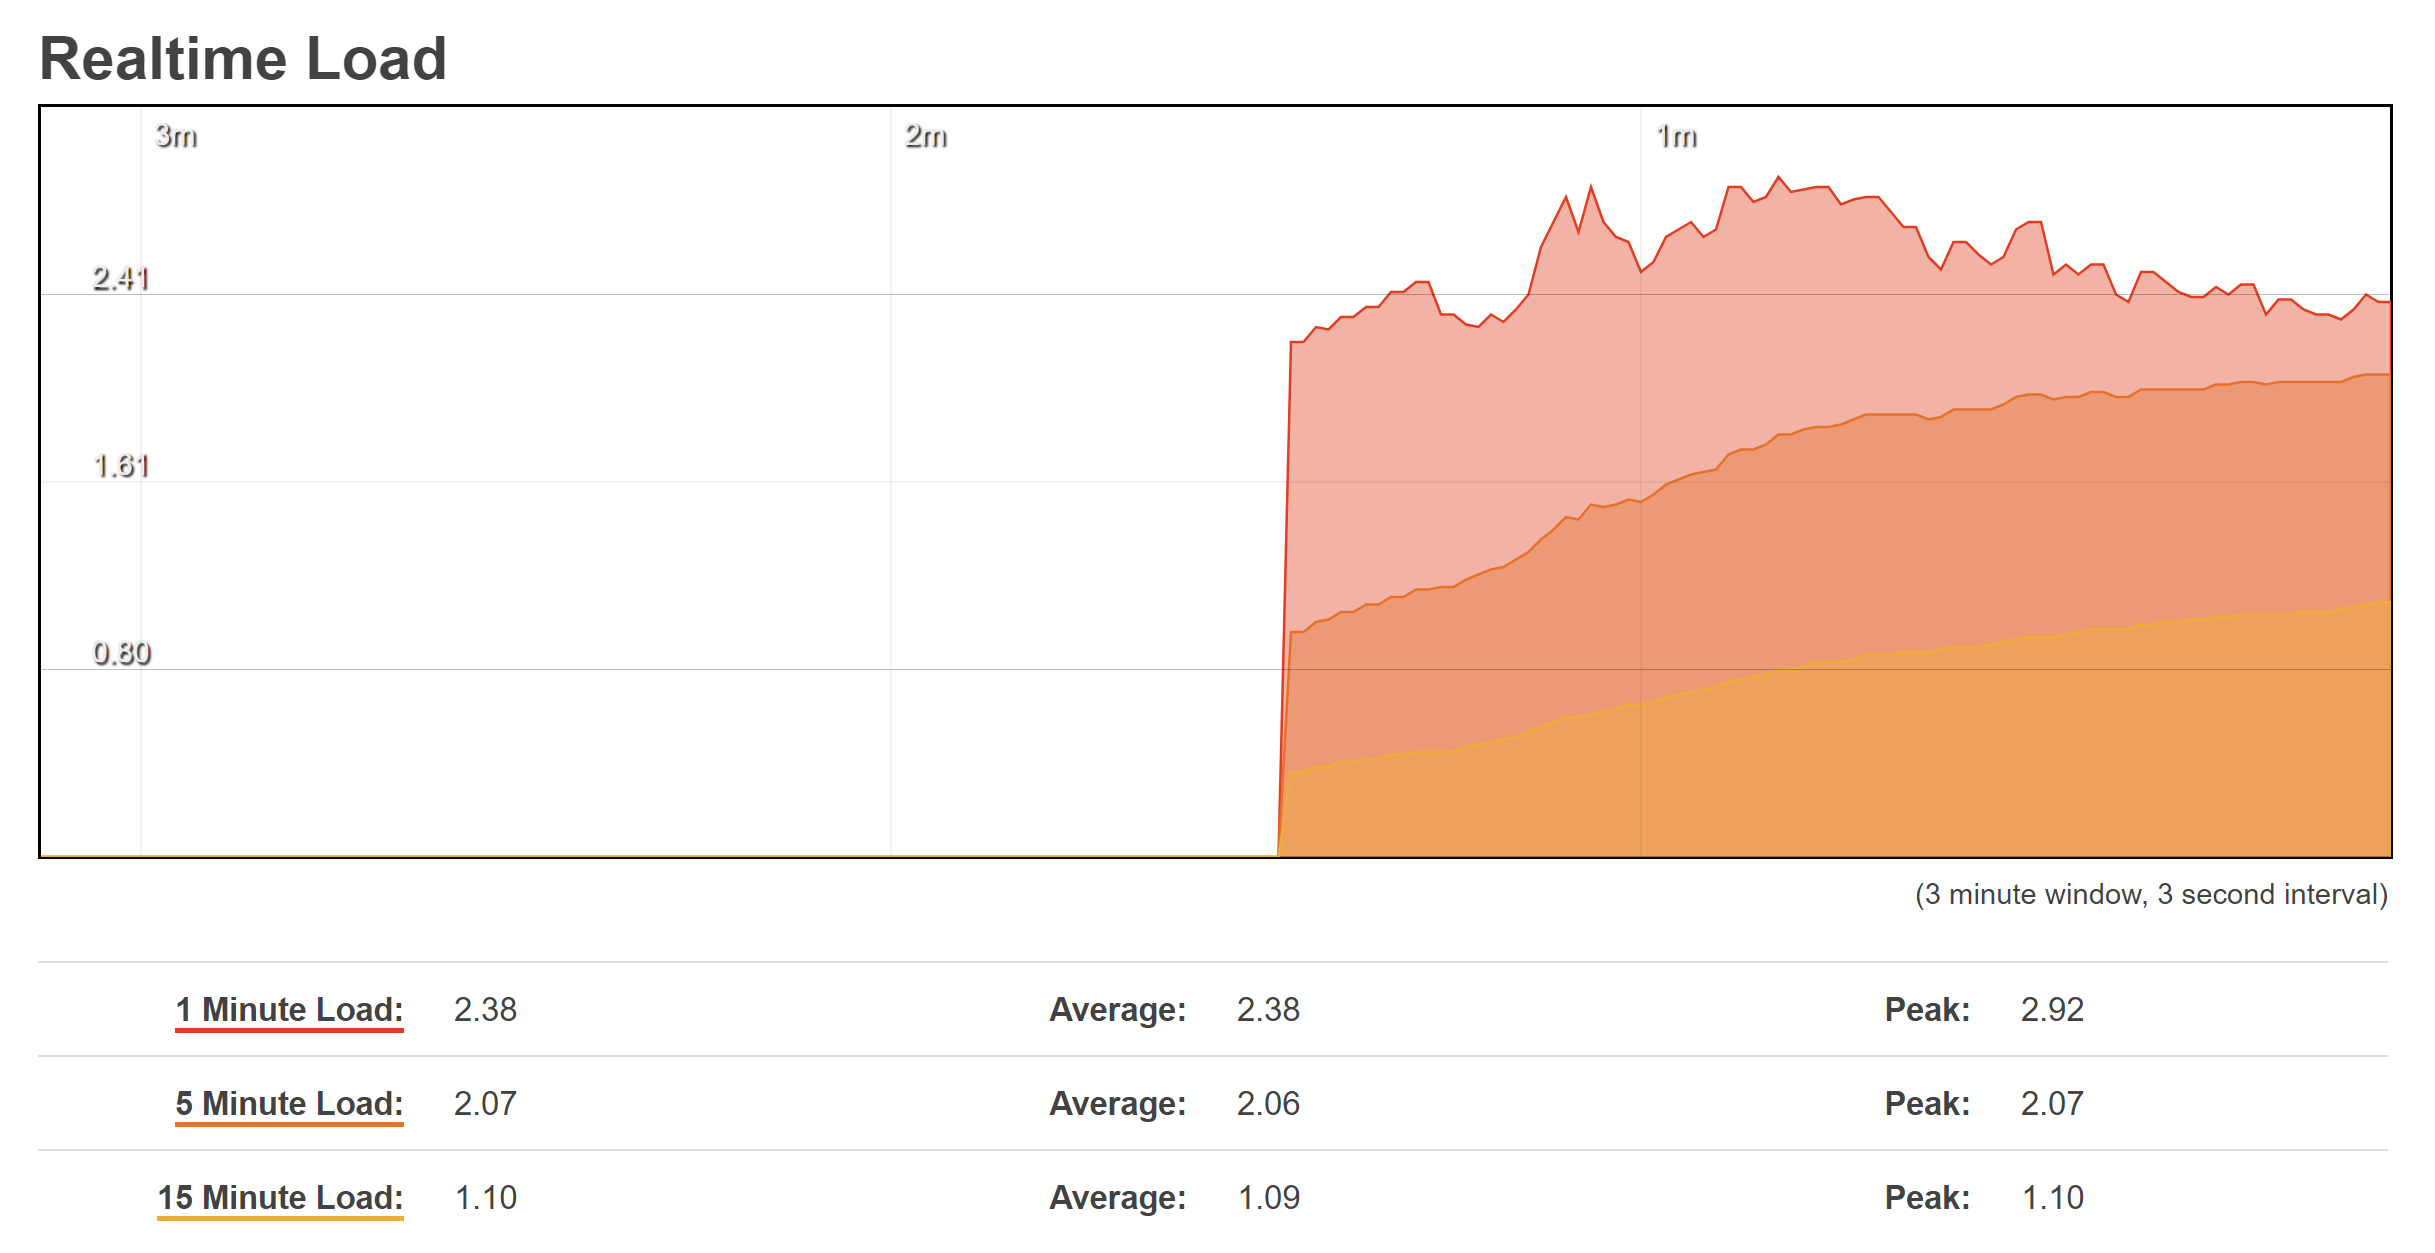Click the 1m time axis marker
This screenshot has width=2435, height=1253.
pos(1677,136)
